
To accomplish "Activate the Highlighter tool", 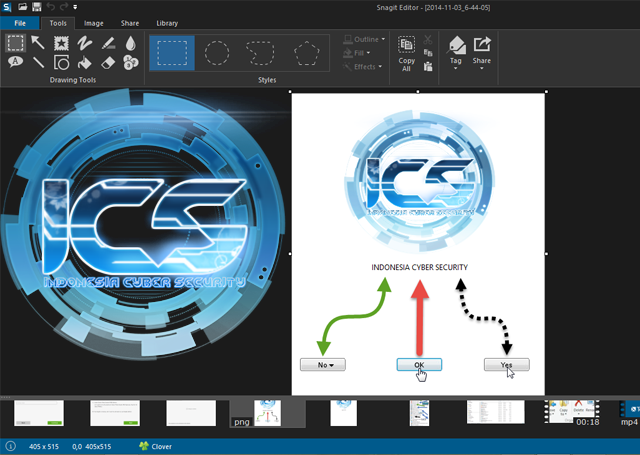I will tap(108, 43).
